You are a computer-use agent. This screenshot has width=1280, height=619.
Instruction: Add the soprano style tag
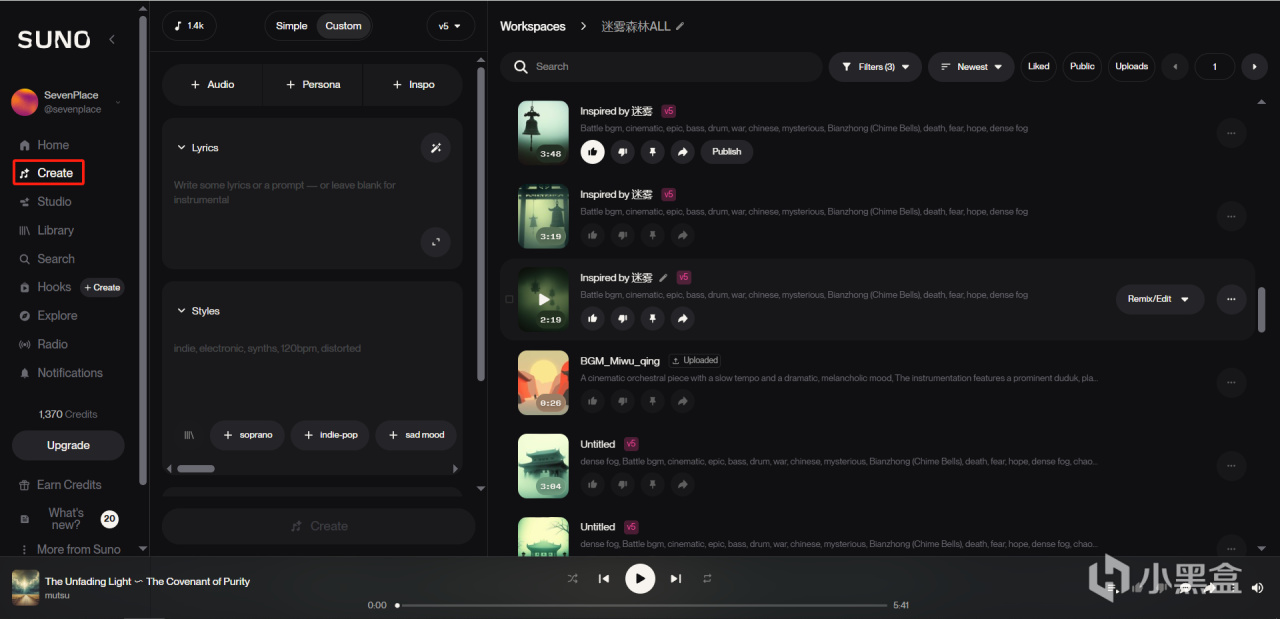coord(247,435)
